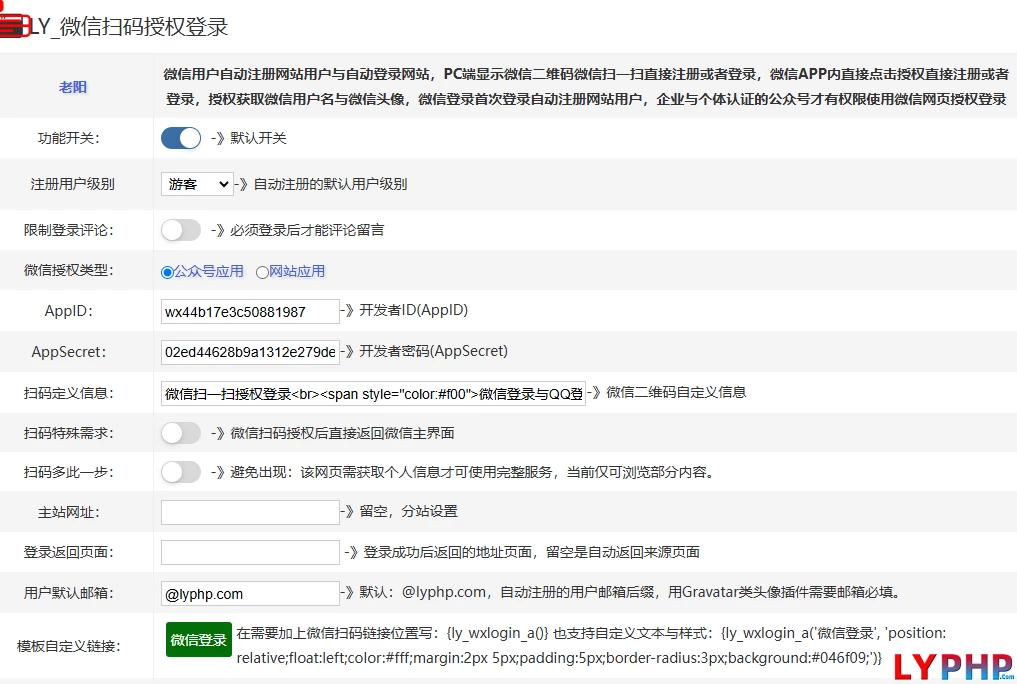
Task: Click the 模板自定义链接 row label
Action: pyautogui.click(x=69, y=646)
